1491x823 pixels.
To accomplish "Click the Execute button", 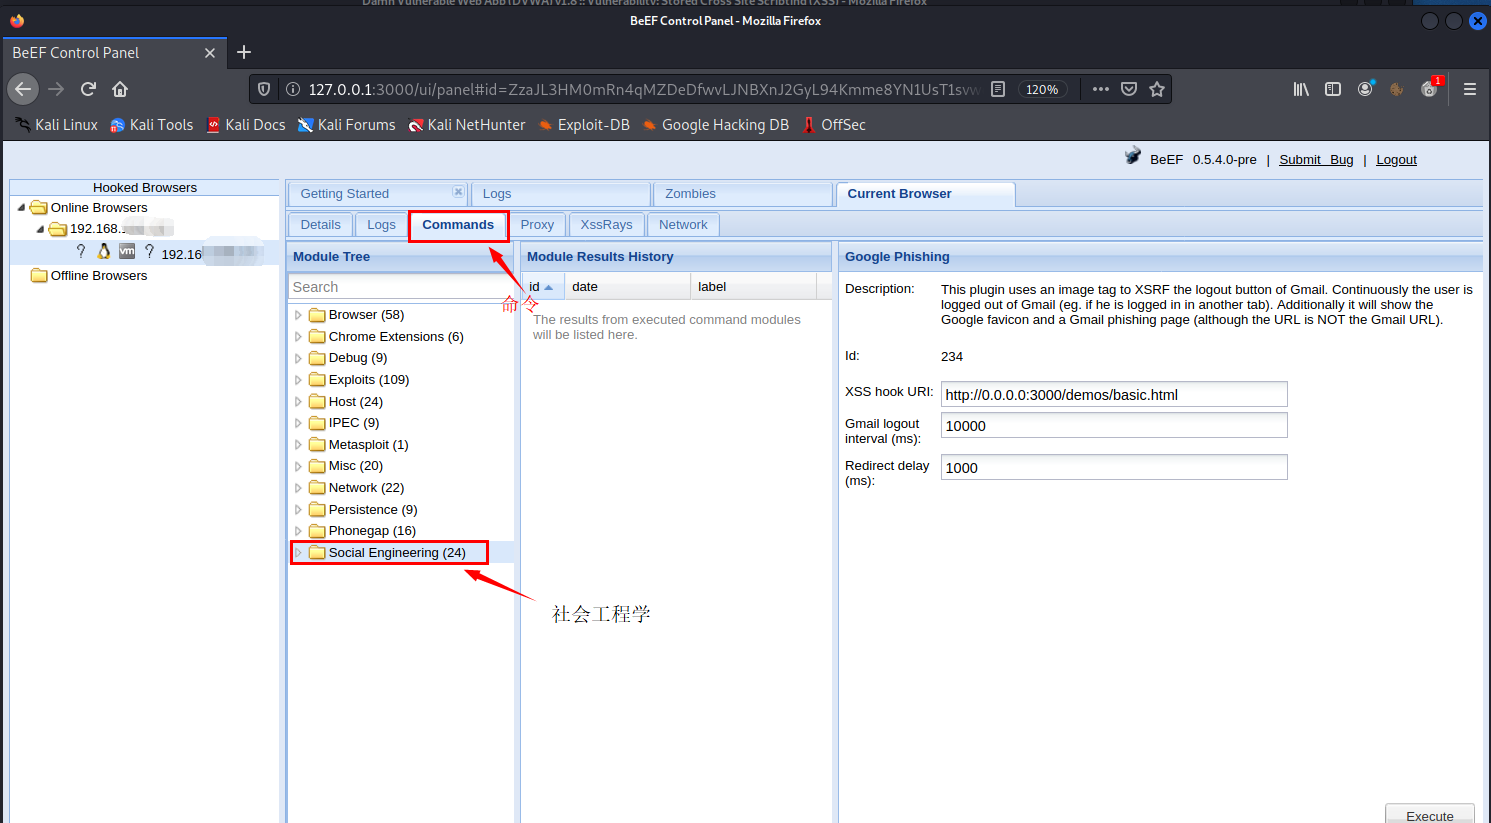I will [x=1430, y=815].
